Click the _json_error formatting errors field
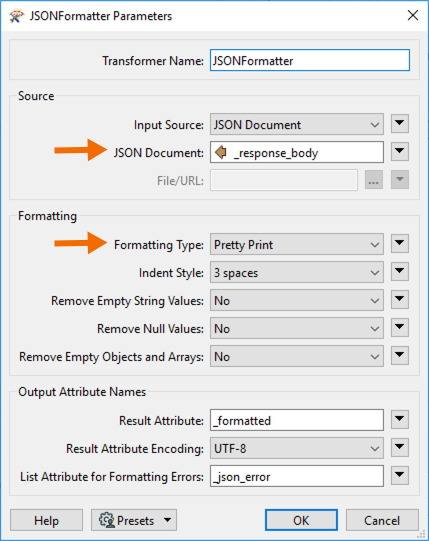This screenshot has width=429, height=541. pos(297,476)
